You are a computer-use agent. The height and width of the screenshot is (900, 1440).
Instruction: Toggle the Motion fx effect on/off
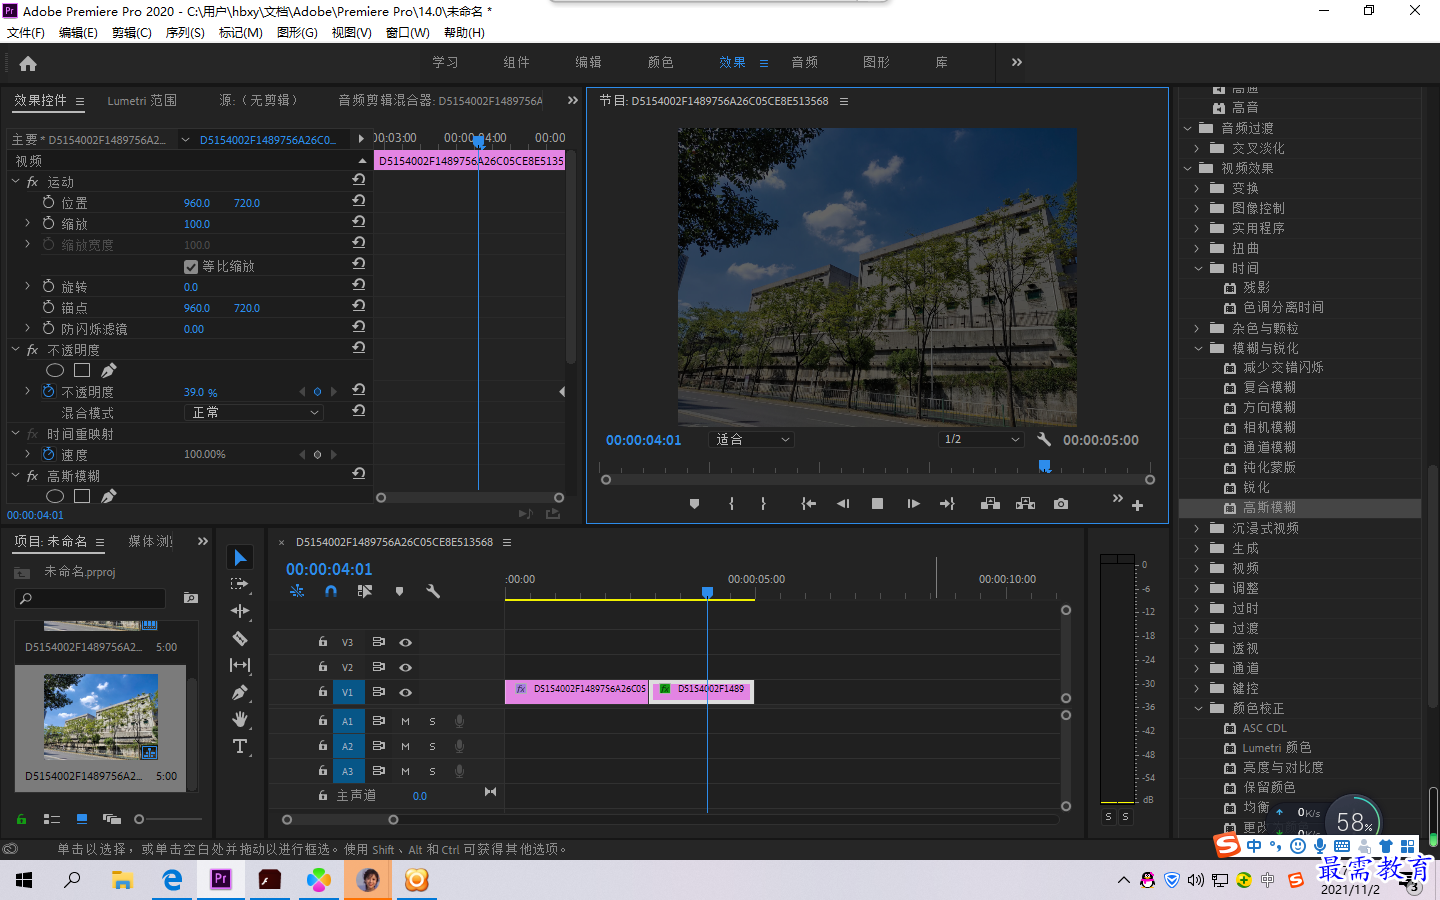click(32, 182)
